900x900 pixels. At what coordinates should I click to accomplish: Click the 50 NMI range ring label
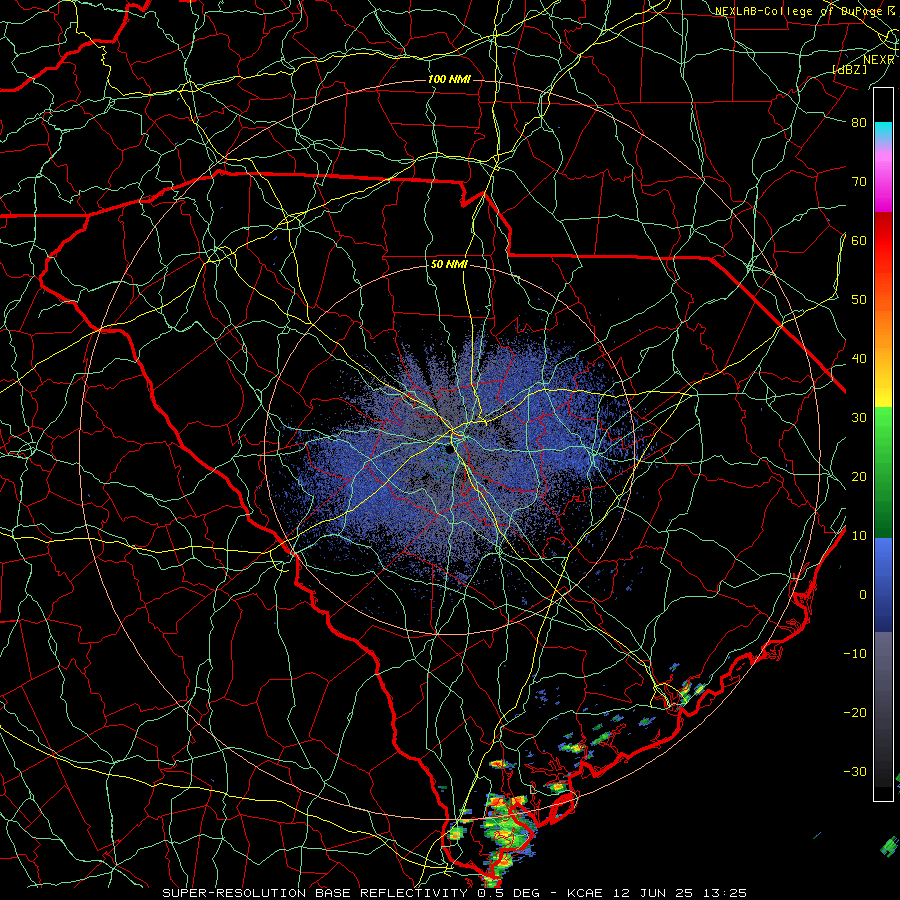[449, 265]
